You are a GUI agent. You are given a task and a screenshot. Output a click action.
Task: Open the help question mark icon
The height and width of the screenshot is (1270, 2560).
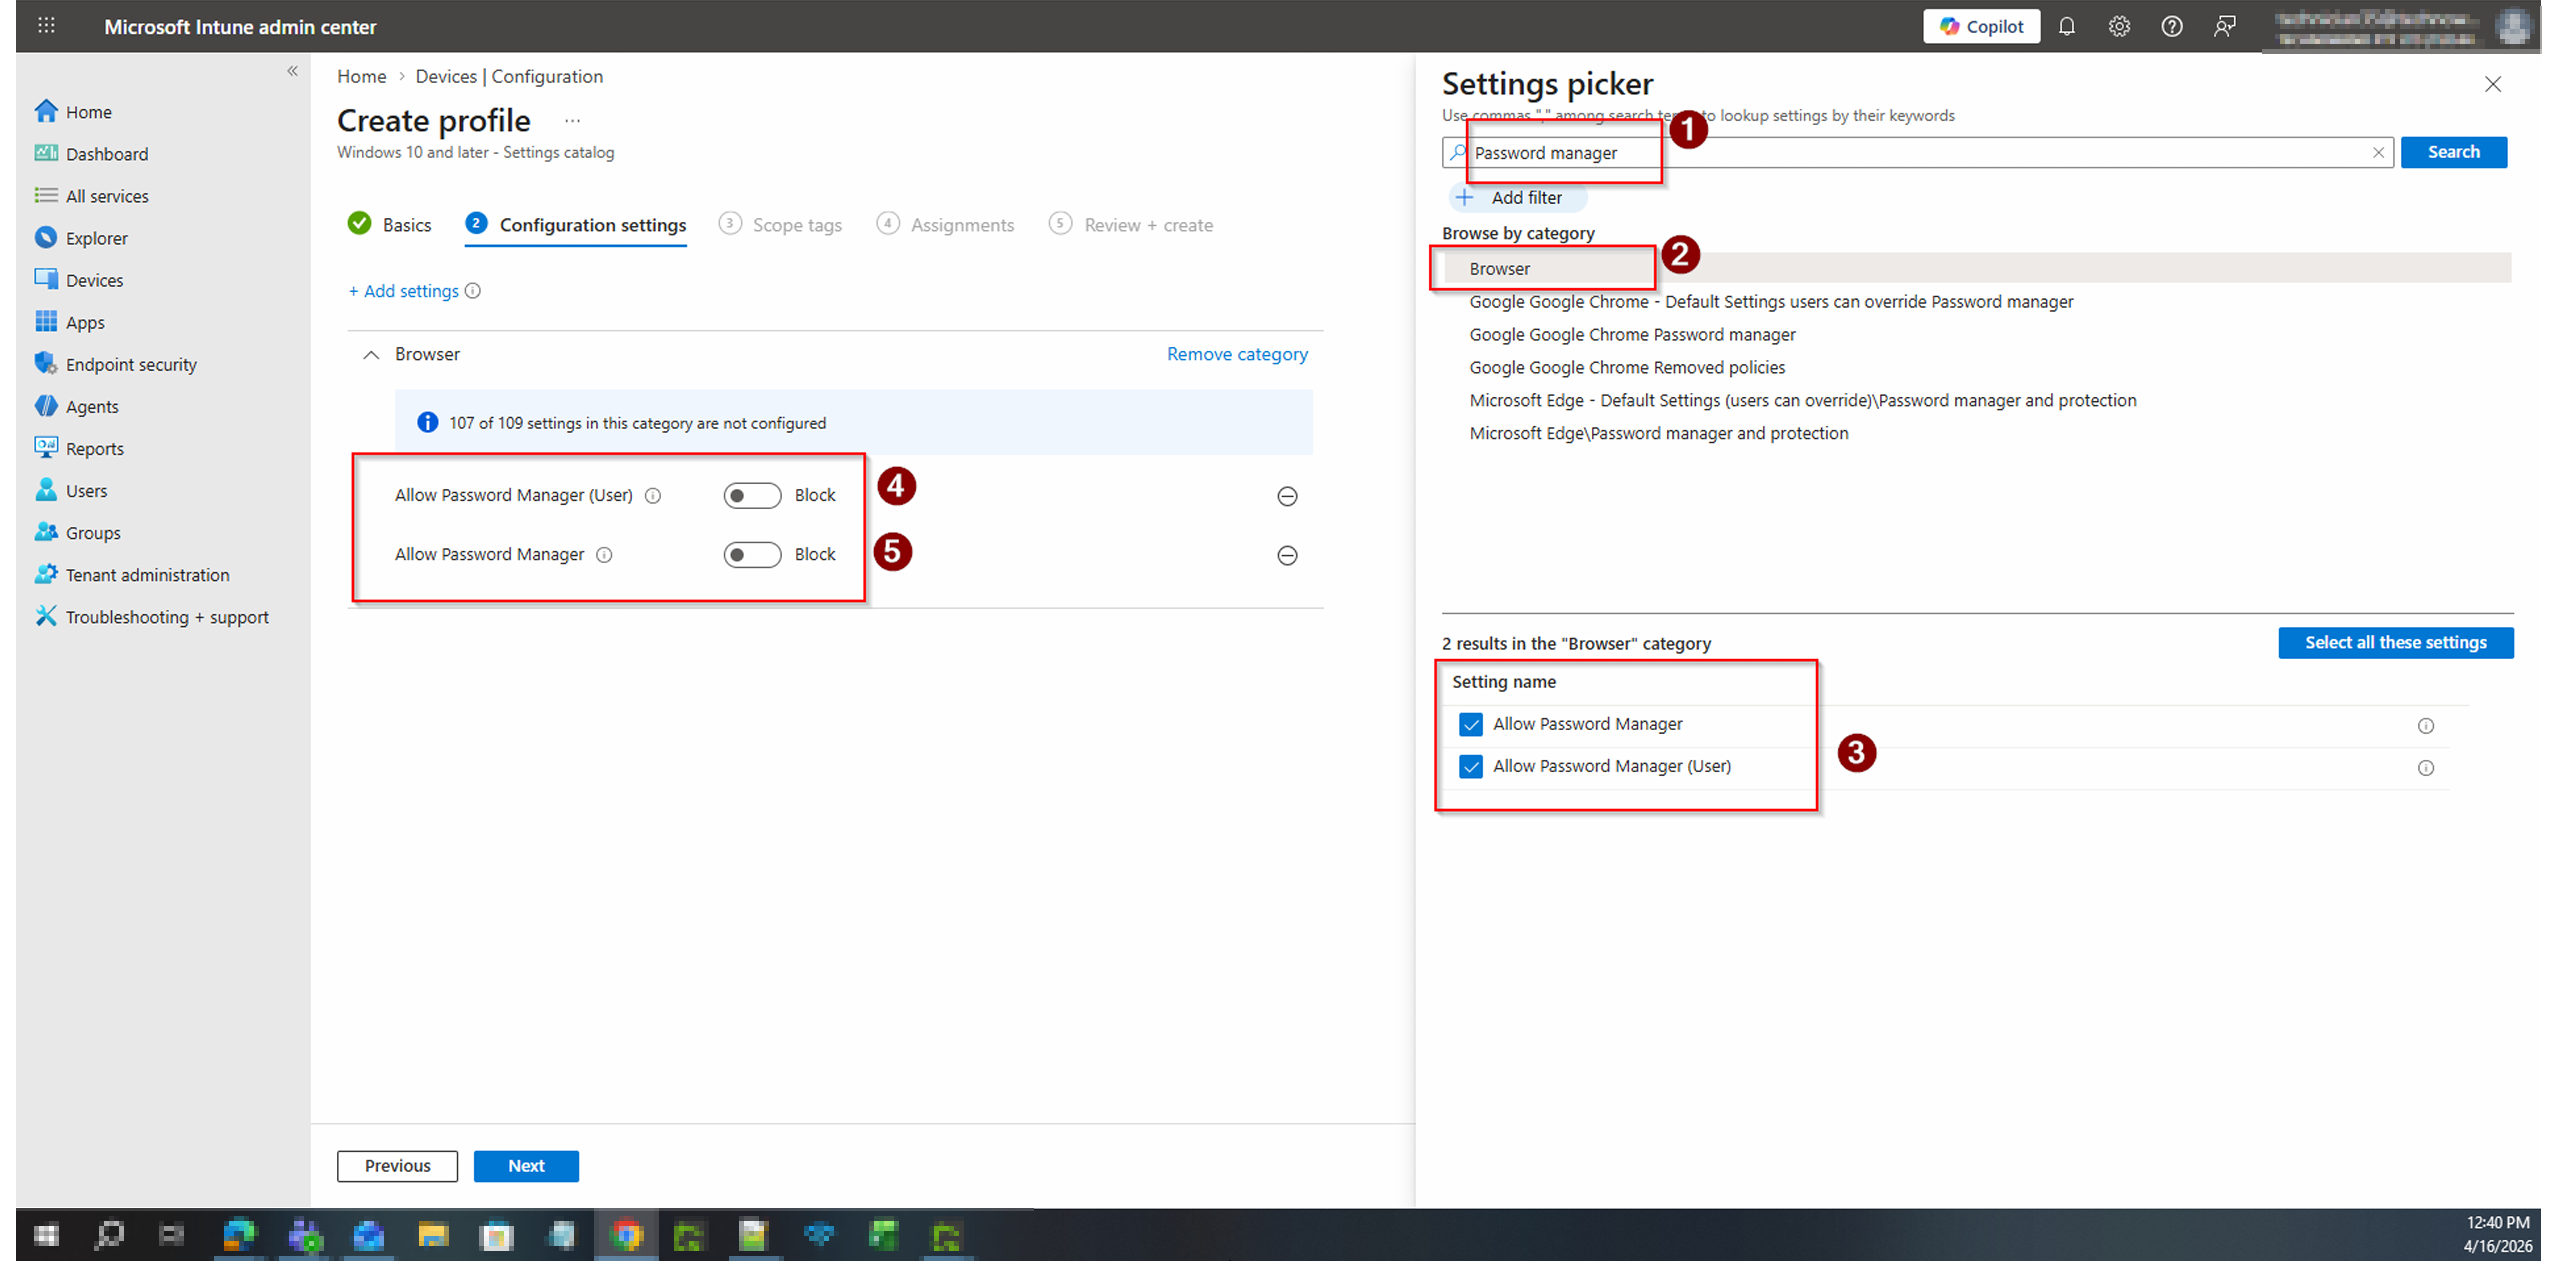(x=2171, y=27)
